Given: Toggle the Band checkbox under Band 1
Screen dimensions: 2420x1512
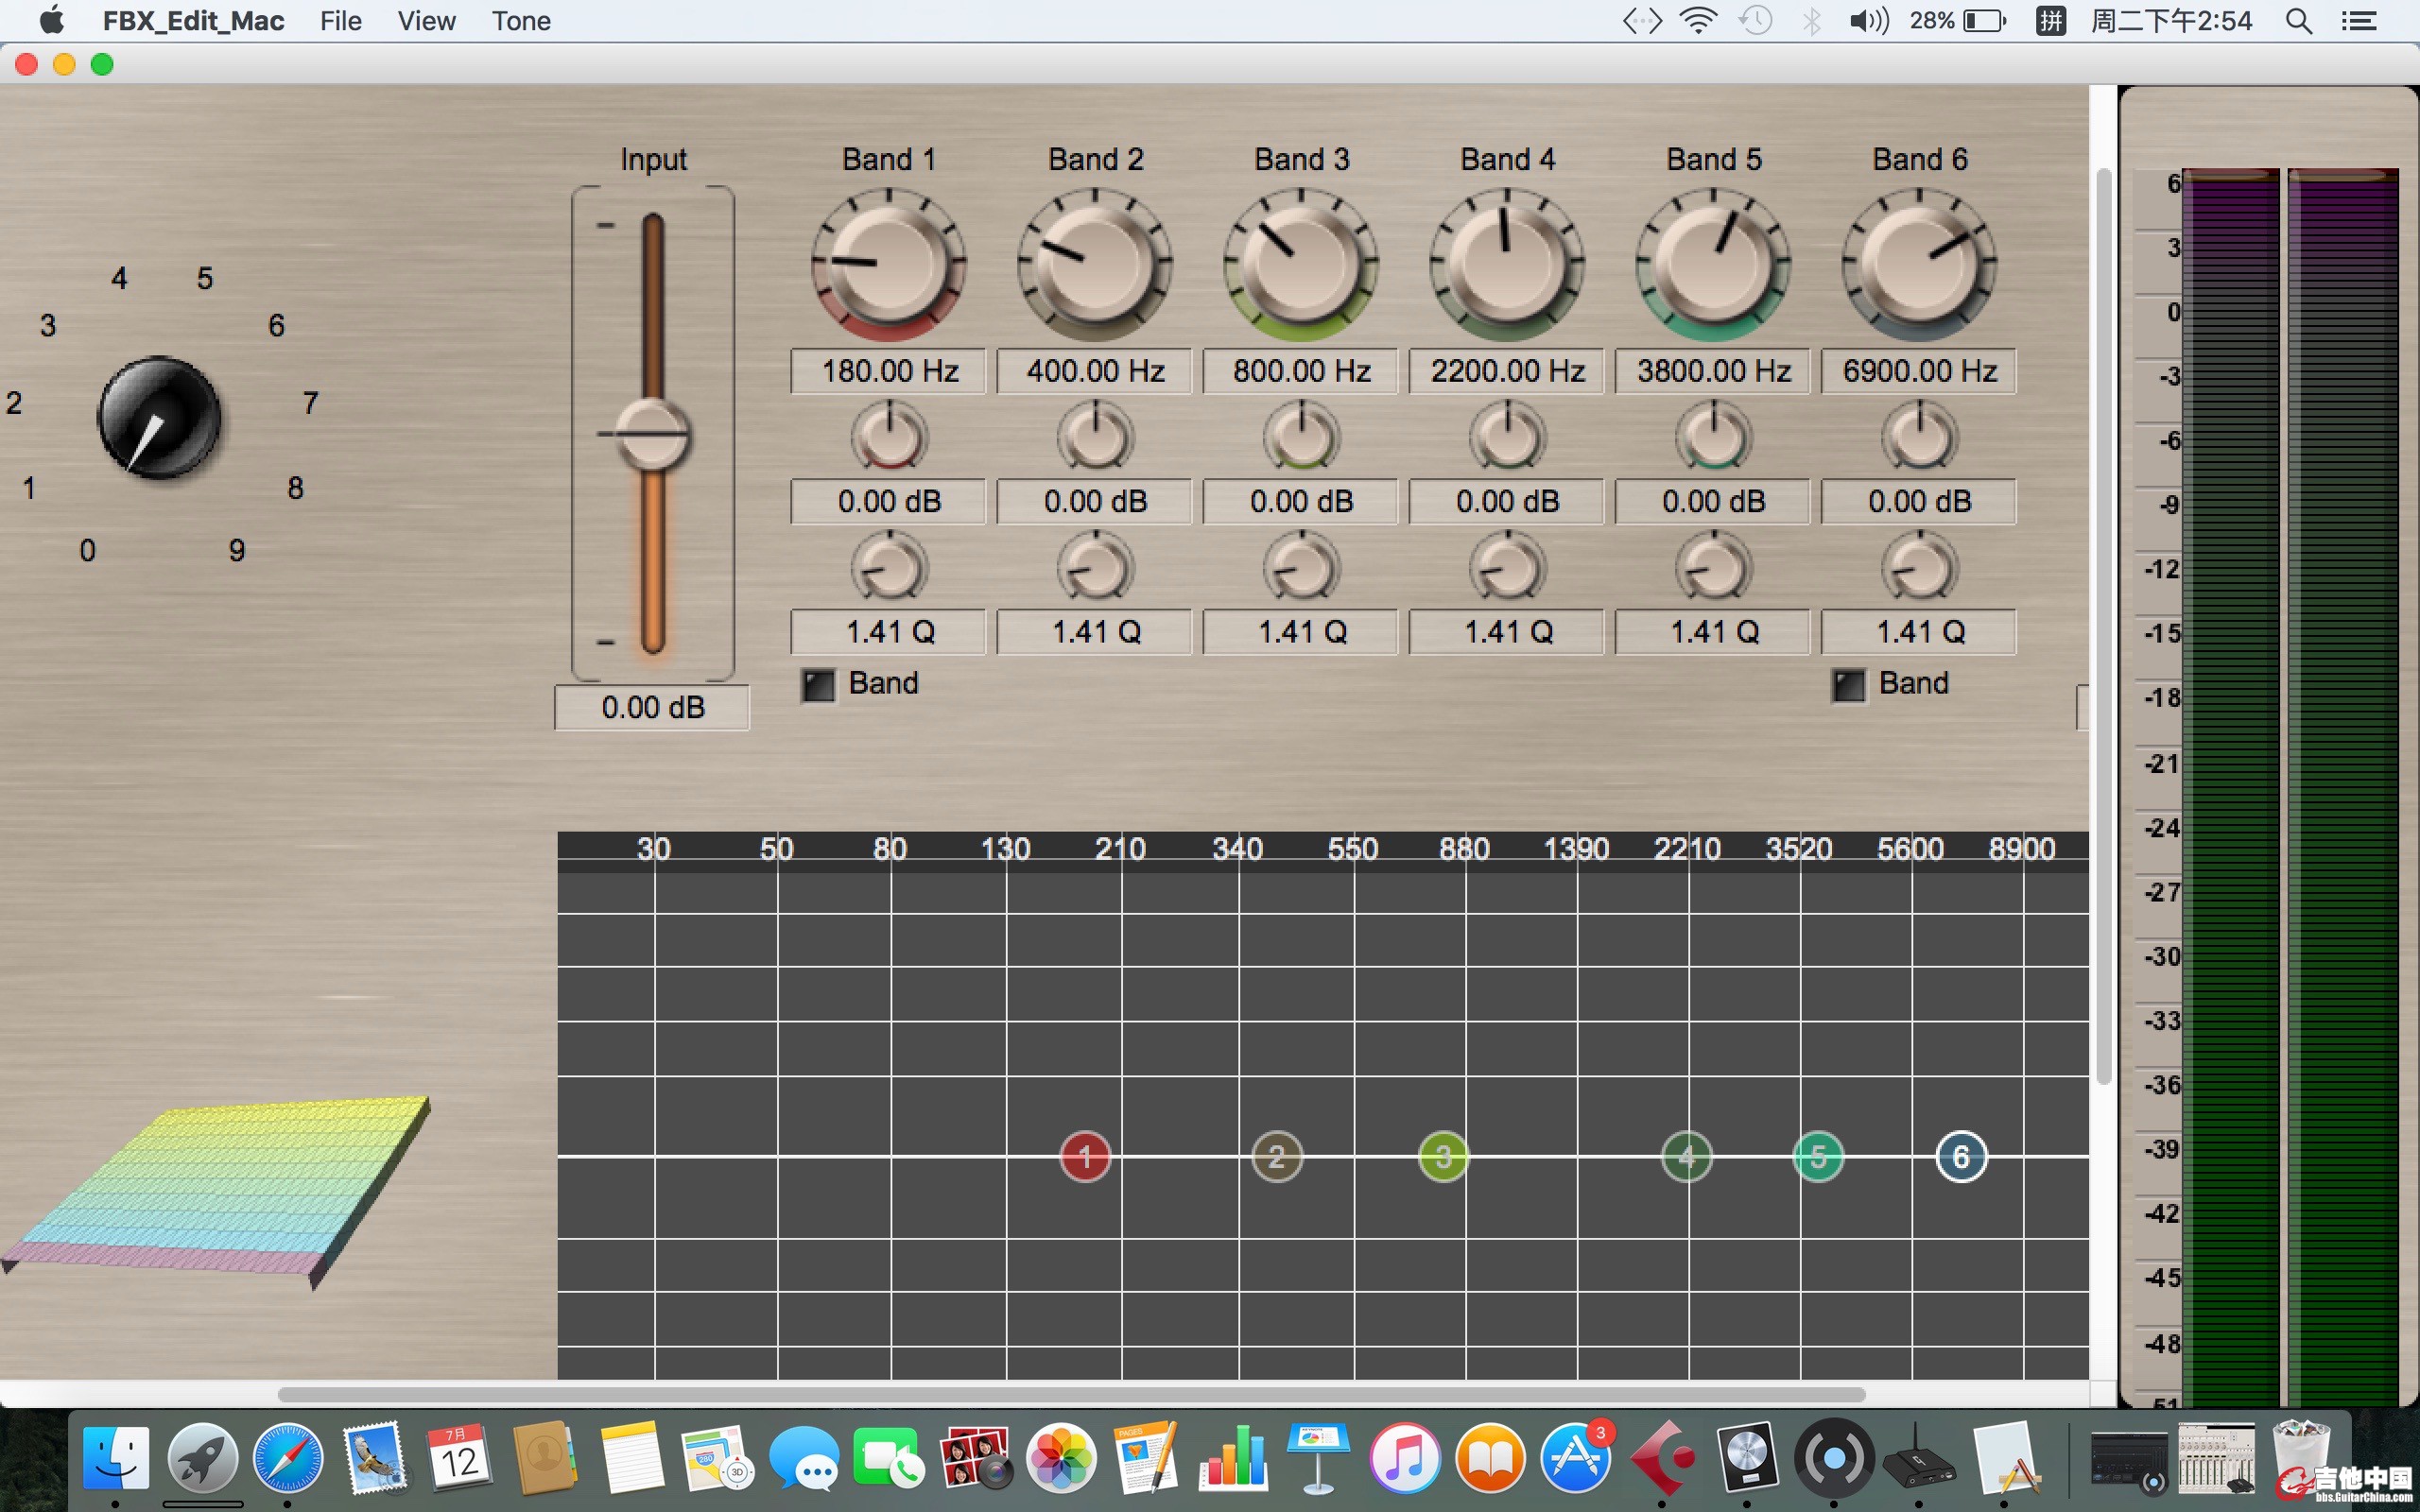Looking at the screenshot, I should click(819, 685).
